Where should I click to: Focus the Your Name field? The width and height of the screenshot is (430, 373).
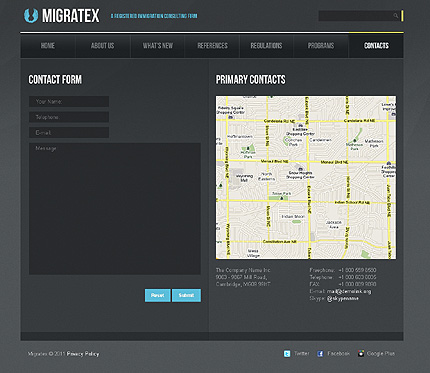(69, 102)
